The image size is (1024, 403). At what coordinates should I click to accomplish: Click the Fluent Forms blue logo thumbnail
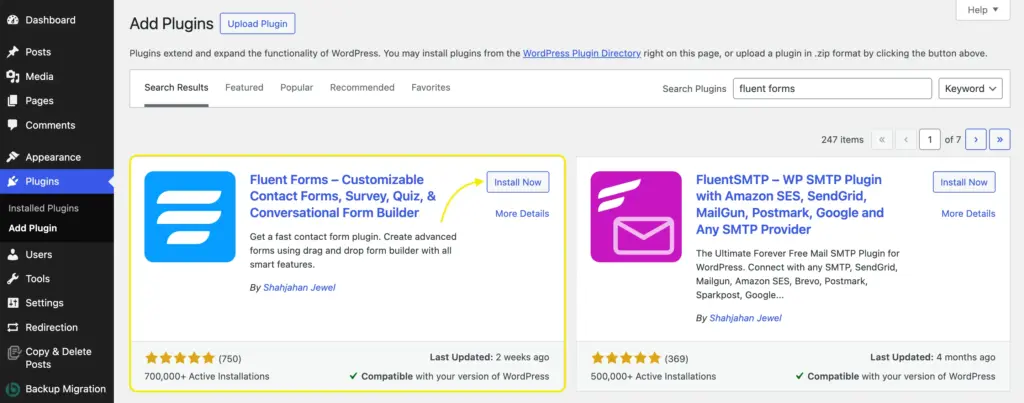pos(190,217)
